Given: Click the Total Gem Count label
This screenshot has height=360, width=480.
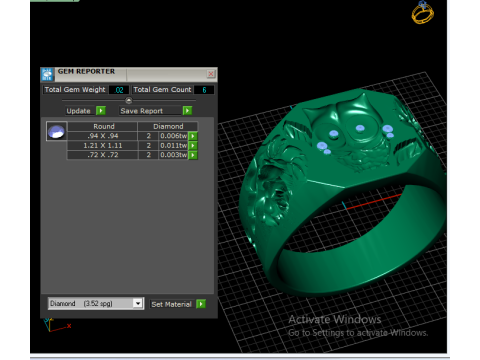Looking at the screenshot, I should coord(162,90).
